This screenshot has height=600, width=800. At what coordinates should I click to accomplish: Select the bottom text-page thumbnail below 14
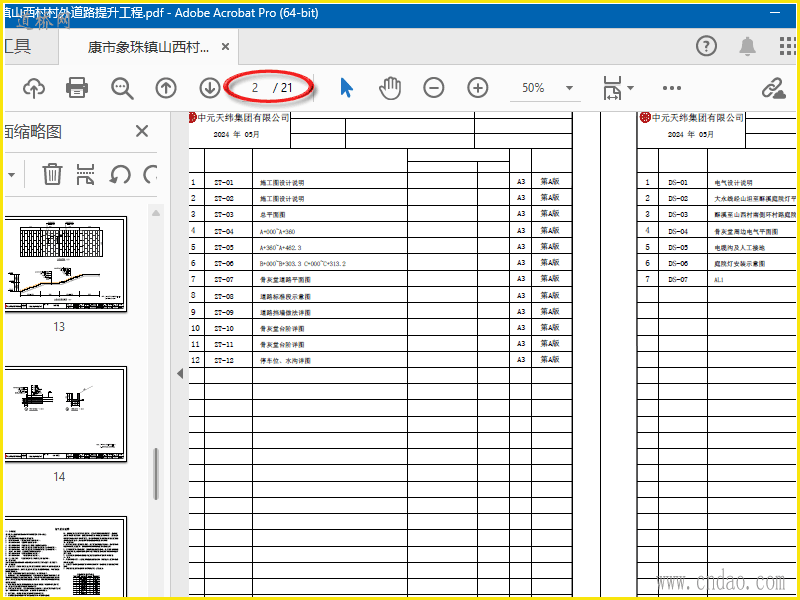(x=65, y=556)
